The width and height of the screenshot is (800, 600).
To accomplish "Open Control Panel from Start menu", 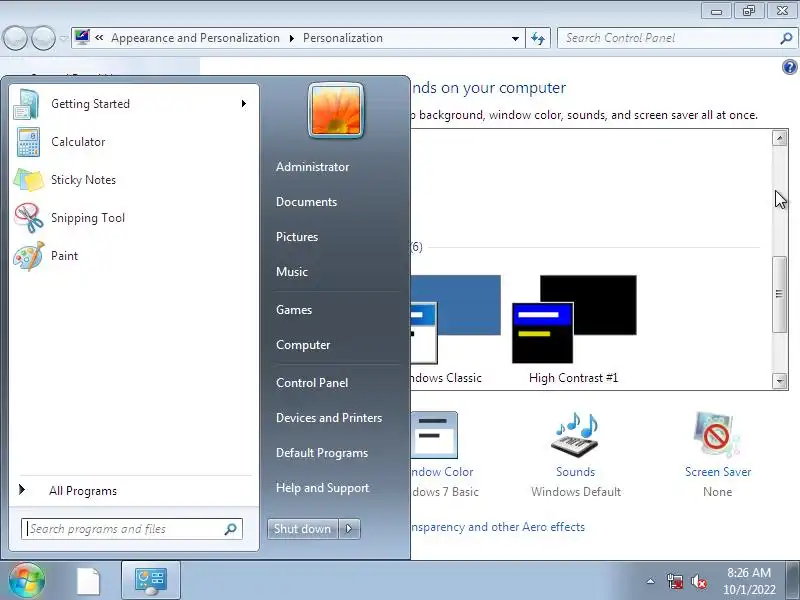I will [312, 383].
